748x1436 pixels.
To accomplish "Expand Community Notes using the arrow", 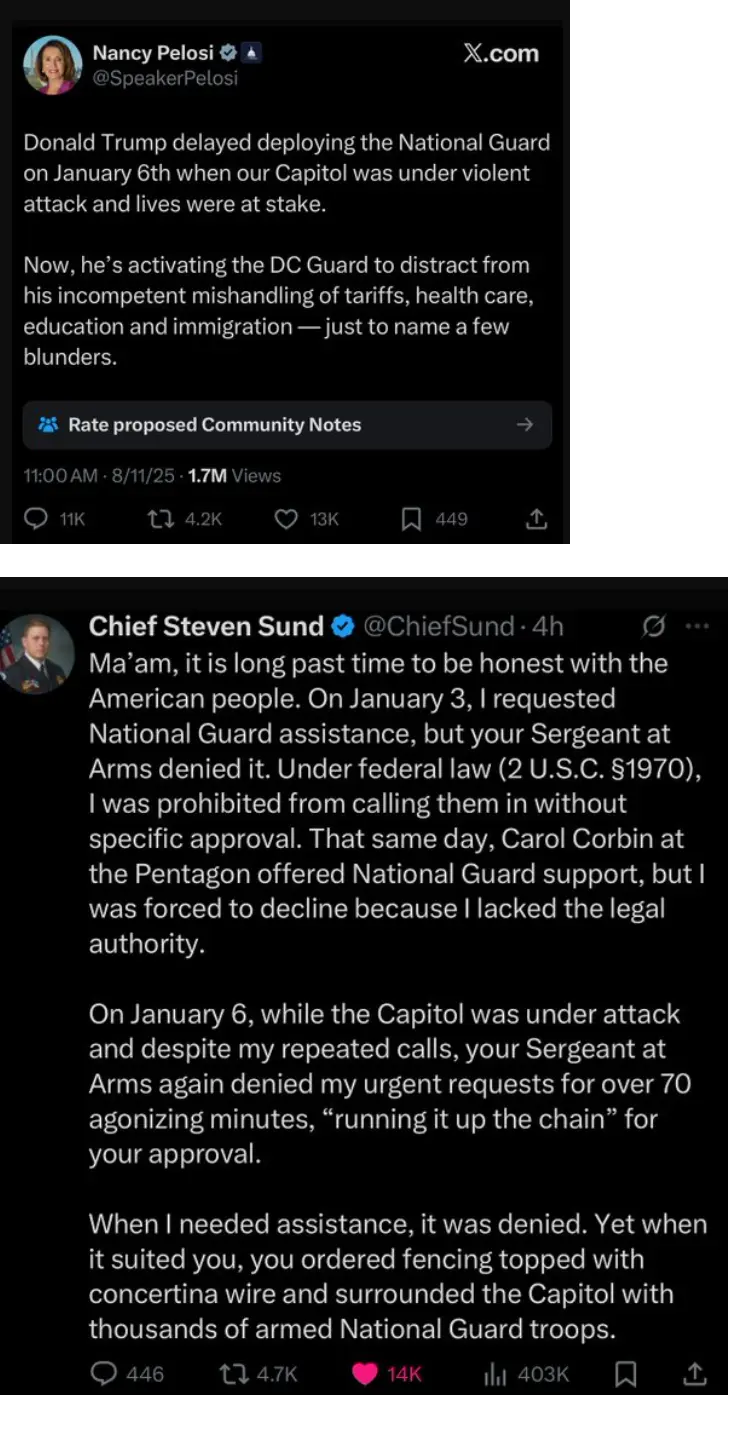I will tap(524, 425).
